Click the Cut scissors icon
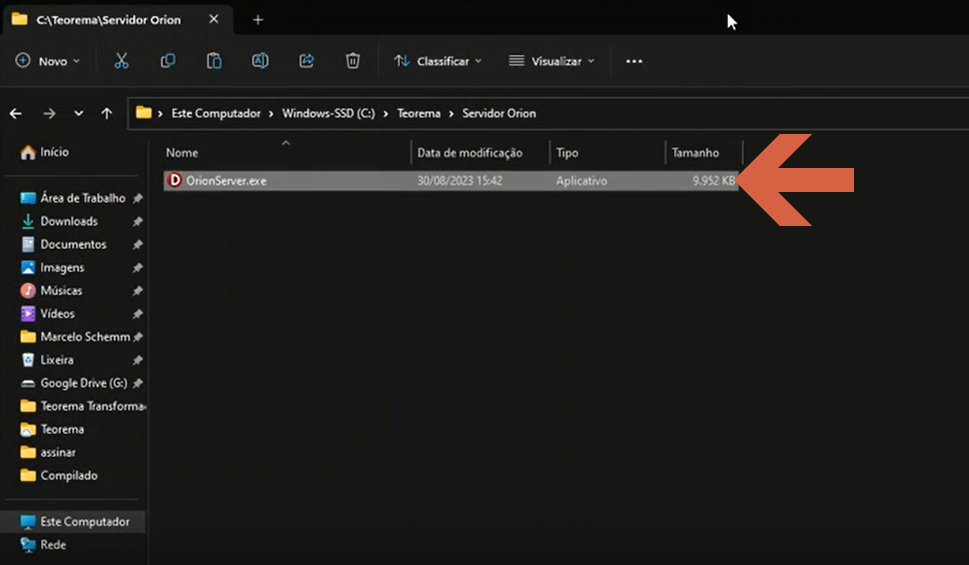This screenshot has width=969, height=565. pos(121,61)
